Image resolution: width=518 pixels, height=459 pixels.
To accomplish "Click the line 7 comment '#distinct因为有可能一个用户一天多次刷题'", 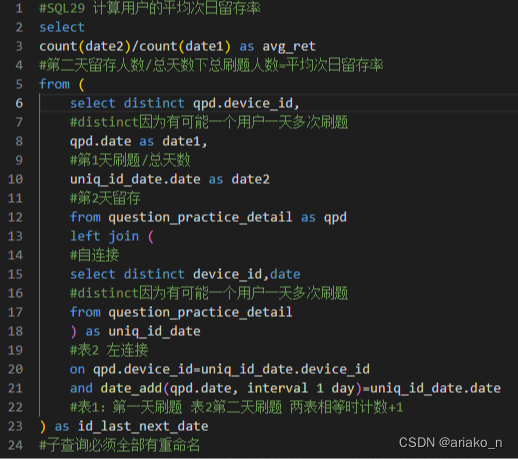I will [209, 122].
